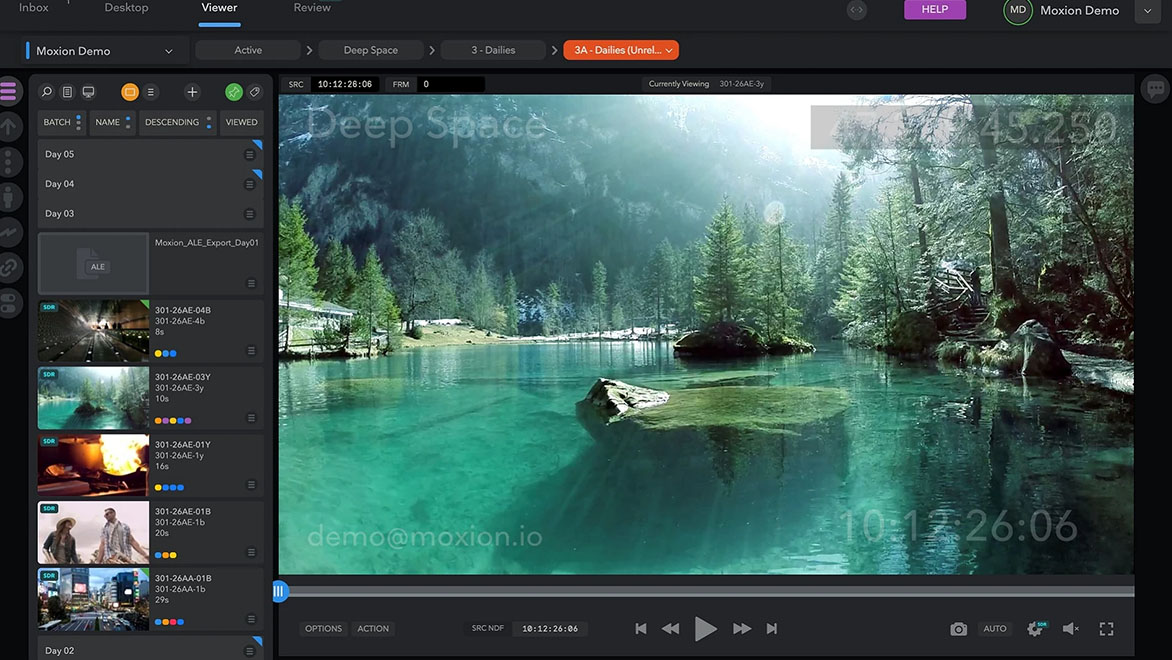
Task: Open the Inbox menu item
Action: [x=32, y=7]
